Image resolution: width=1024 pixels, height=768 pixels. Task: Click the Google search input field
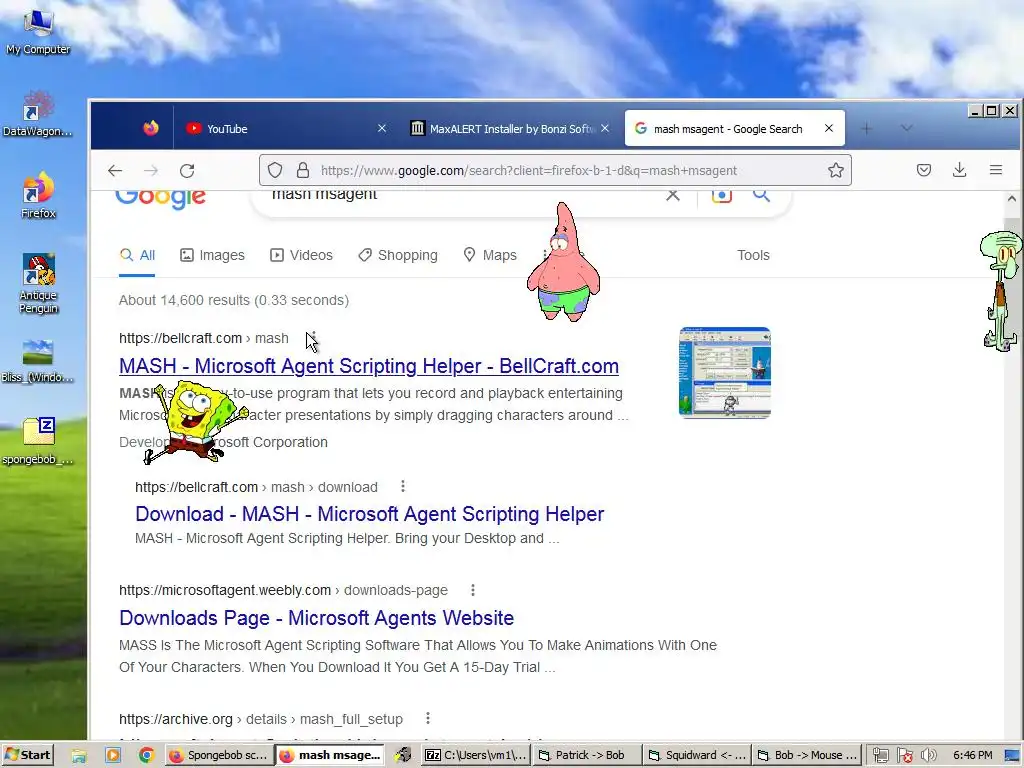(457, 195)
